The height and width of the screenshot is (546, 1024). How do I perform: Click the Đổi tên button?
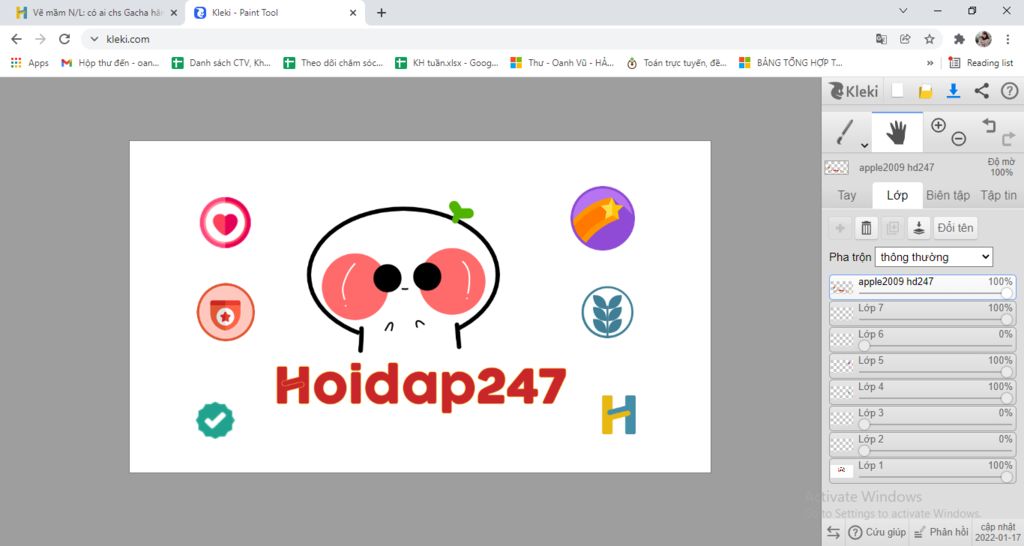[955, 228]
